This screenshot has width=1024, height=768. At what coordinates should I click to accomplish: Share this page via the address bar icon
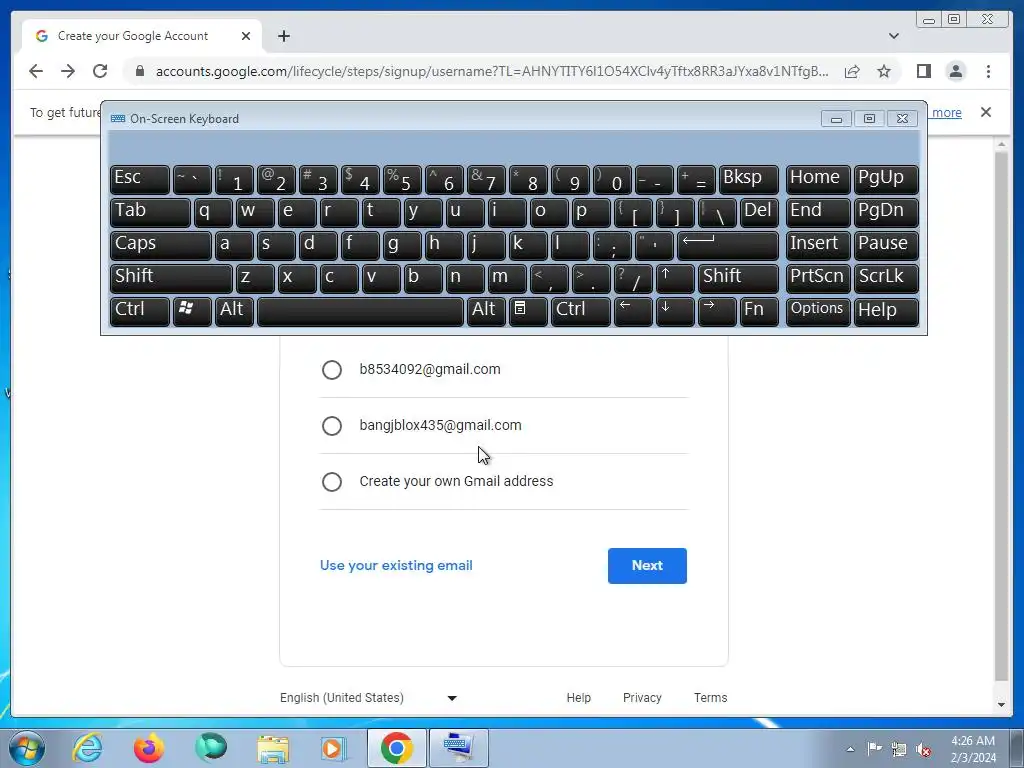pos(852,71)
